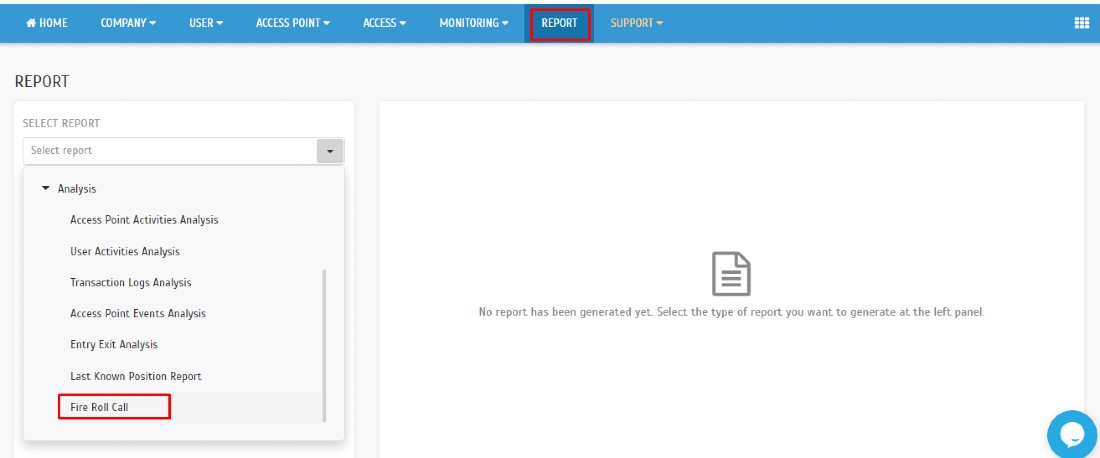Choose Access Point Activities Analysis
Screen dimensions: 1100x458
[144, 220]
